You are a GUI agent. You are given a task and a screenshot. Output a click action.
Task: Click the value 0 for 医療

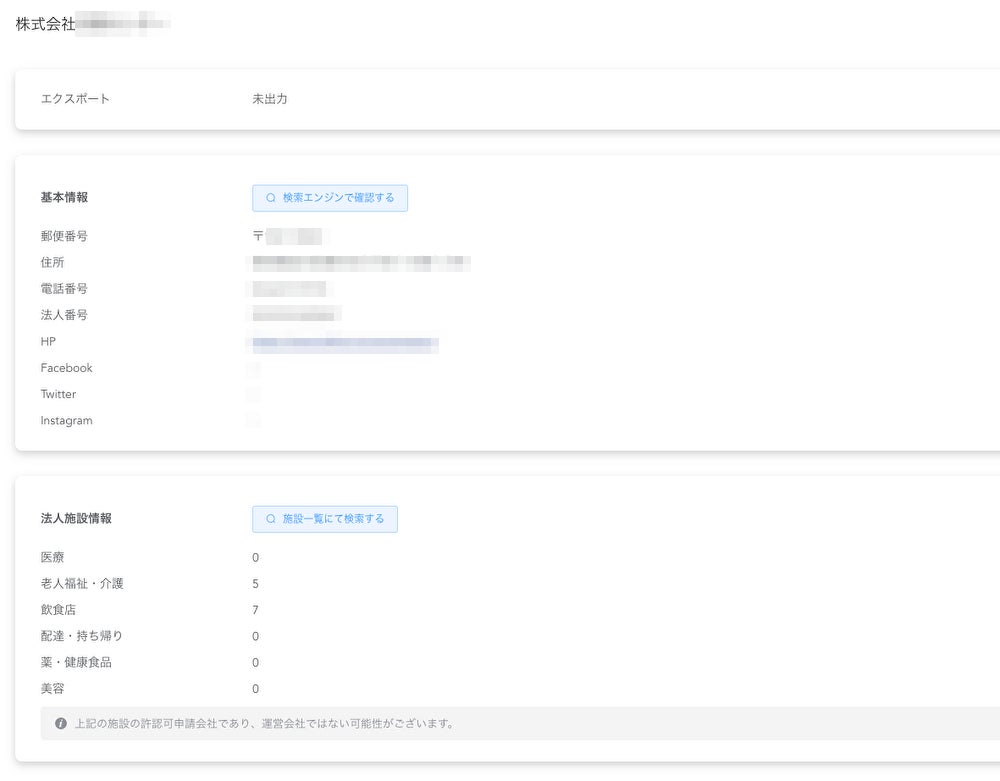point(255,557)
